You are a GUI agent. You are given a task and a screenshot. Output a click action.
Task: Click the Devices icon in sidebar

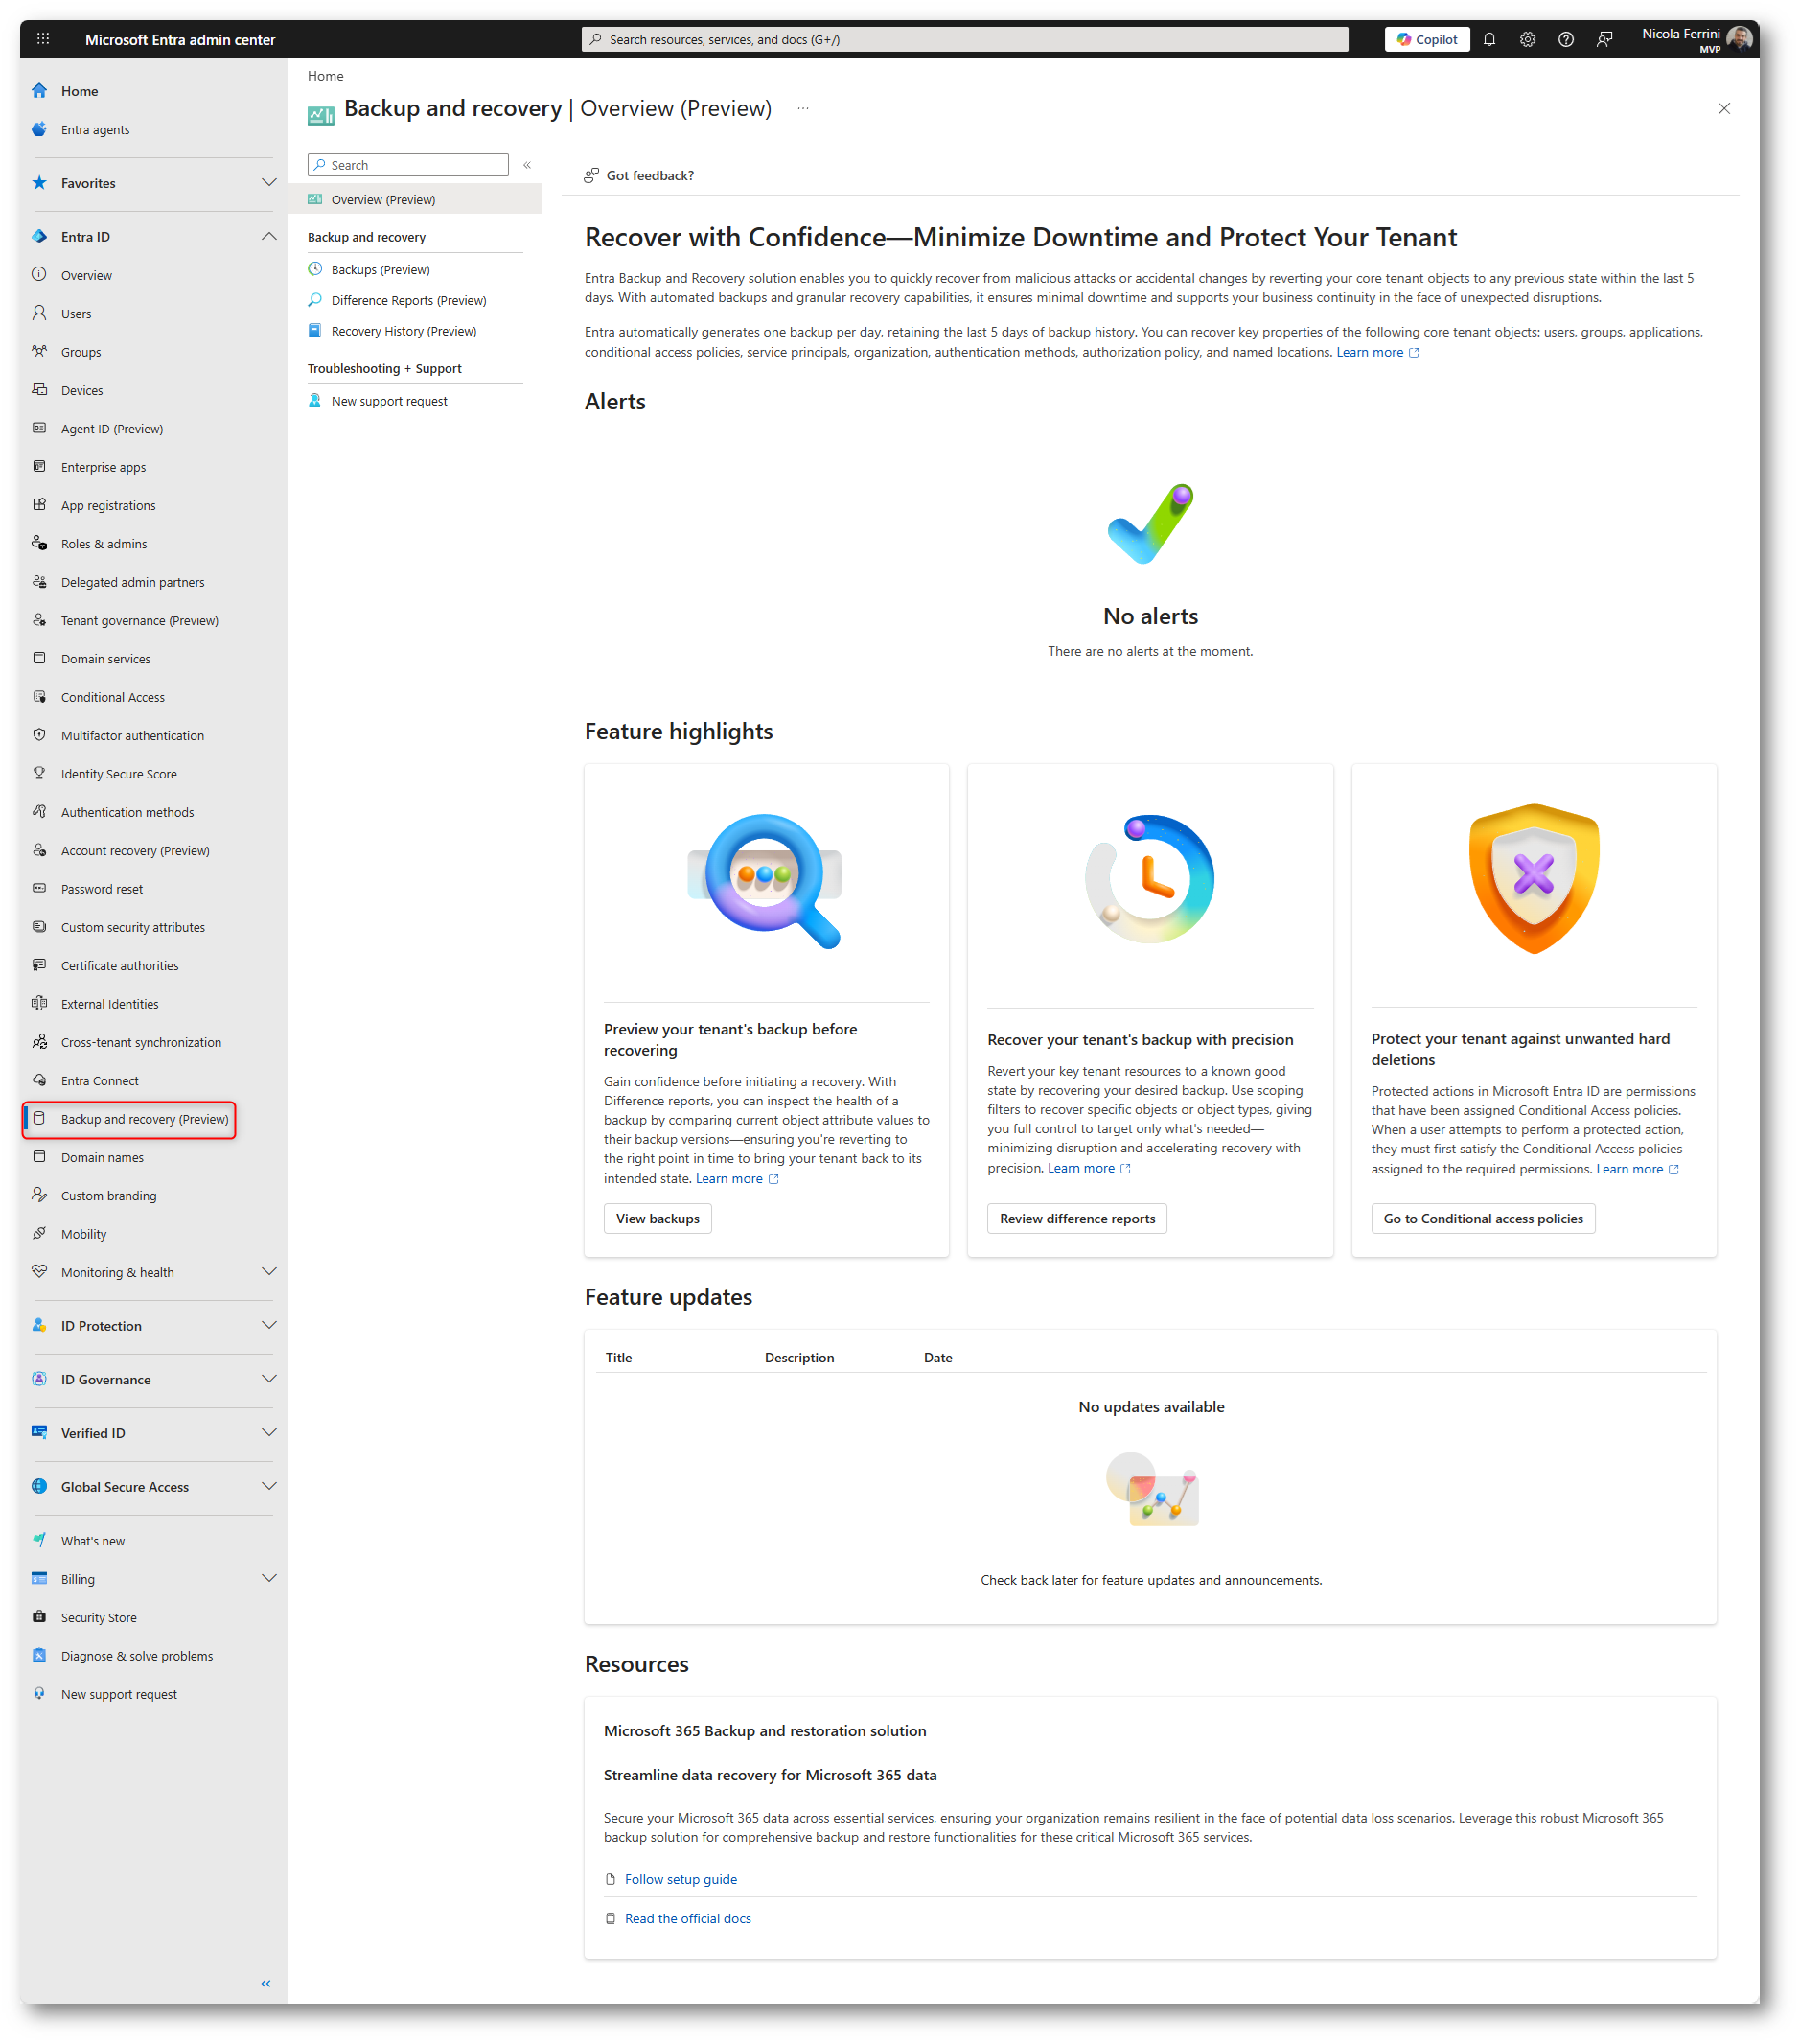click(x=39, y=390)
